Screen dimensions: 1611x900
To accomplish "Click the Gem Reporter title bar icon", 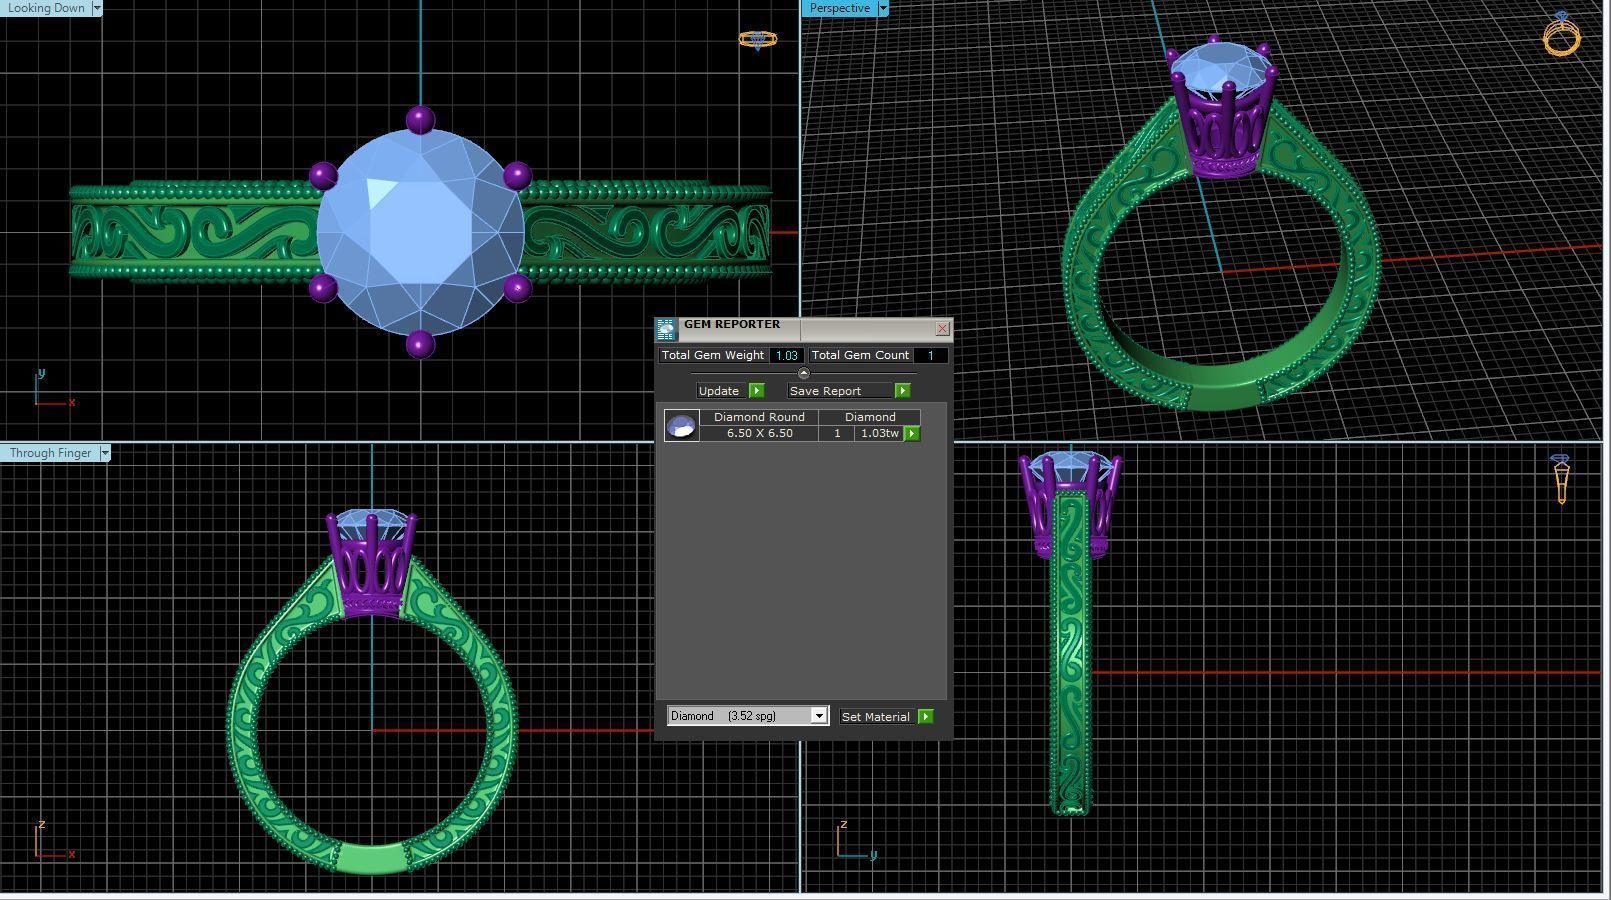I will [x=666, y=329].
